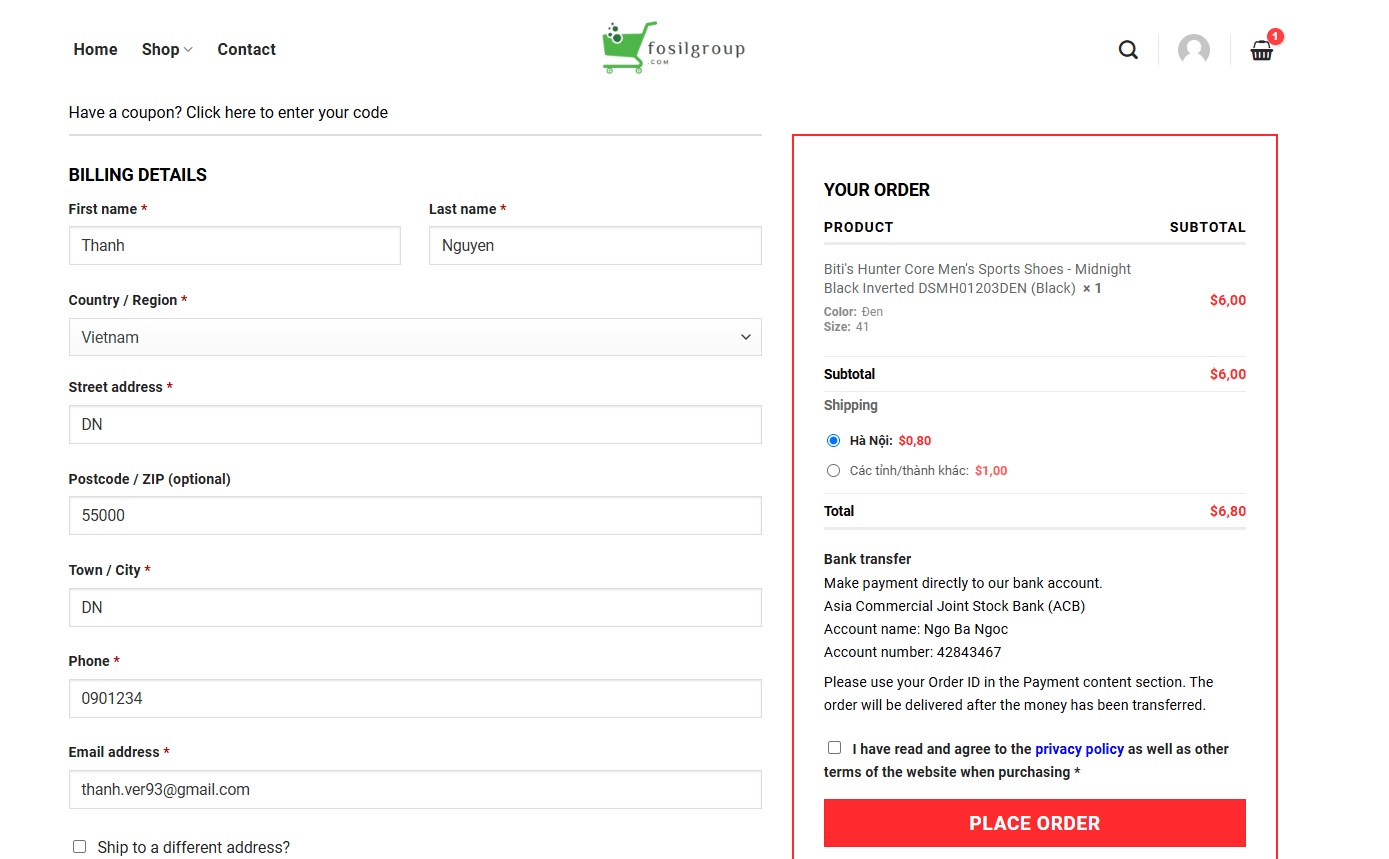The height and width of the screenshot is (859, 1389).
Task: Open the privacy policy link
Action: tap(1080, 749)
